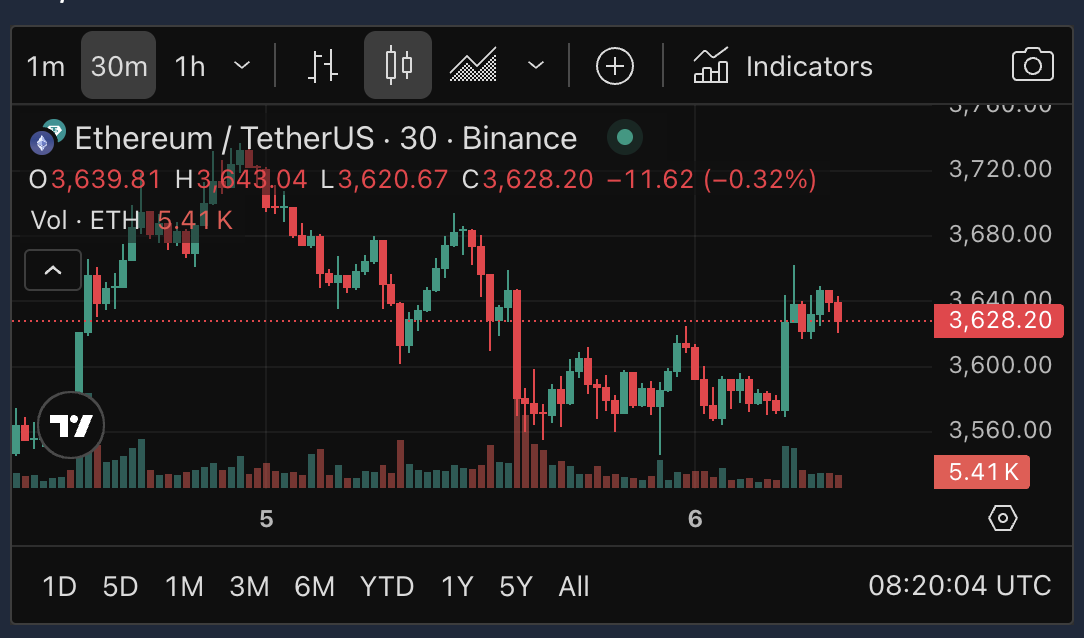Image resolution: width=1084 pixels, height=638 pixels.
Task: Select the 5D date range
Action: coord(120,586)
